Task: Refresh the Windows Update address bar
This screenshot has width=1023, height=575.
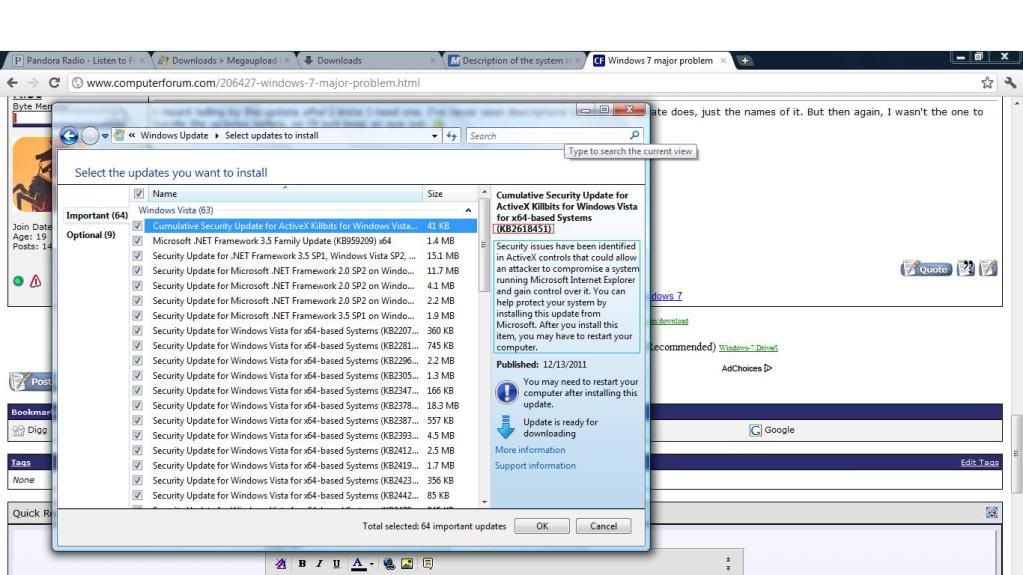Action: (451, 136)
